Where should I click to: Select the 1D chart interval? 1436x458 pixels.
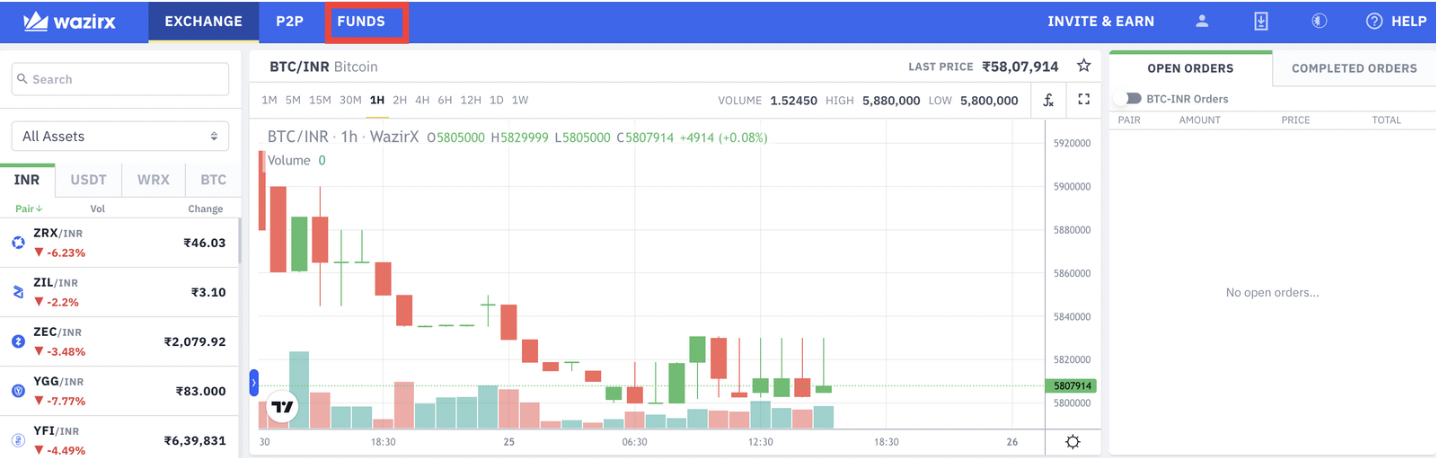(x=496, y=100)
